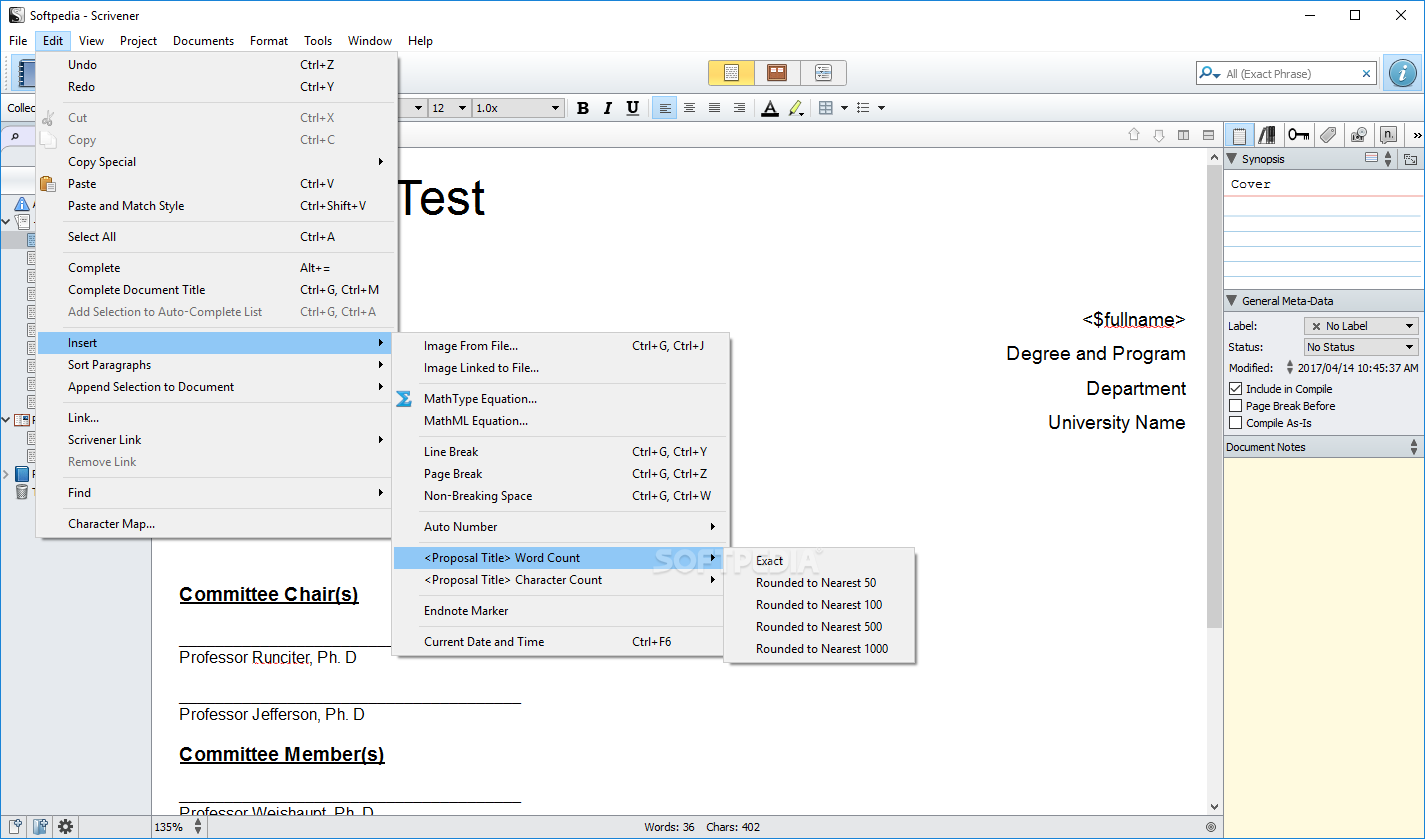Open the Keywords inspector pane (key icon)
The image size is (1425, 839).
tap(1299, 135)
